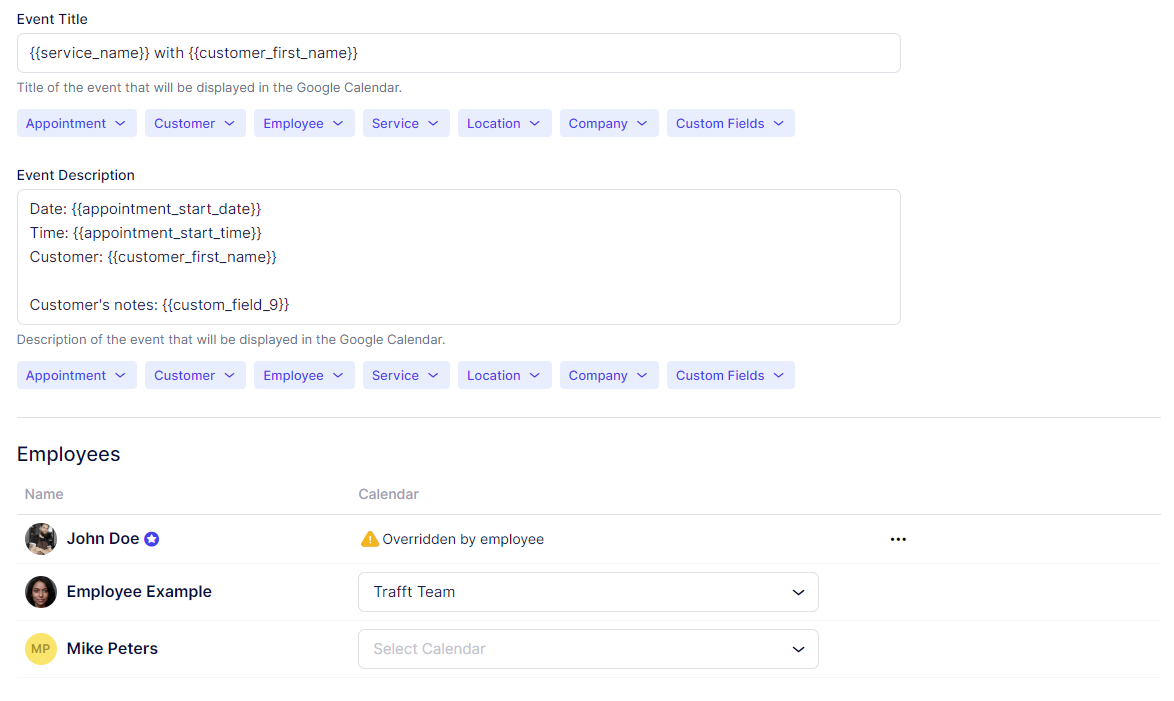Open Appointment placeholders under Event Description
The image size is (1174, 701).
pos(76,375)
